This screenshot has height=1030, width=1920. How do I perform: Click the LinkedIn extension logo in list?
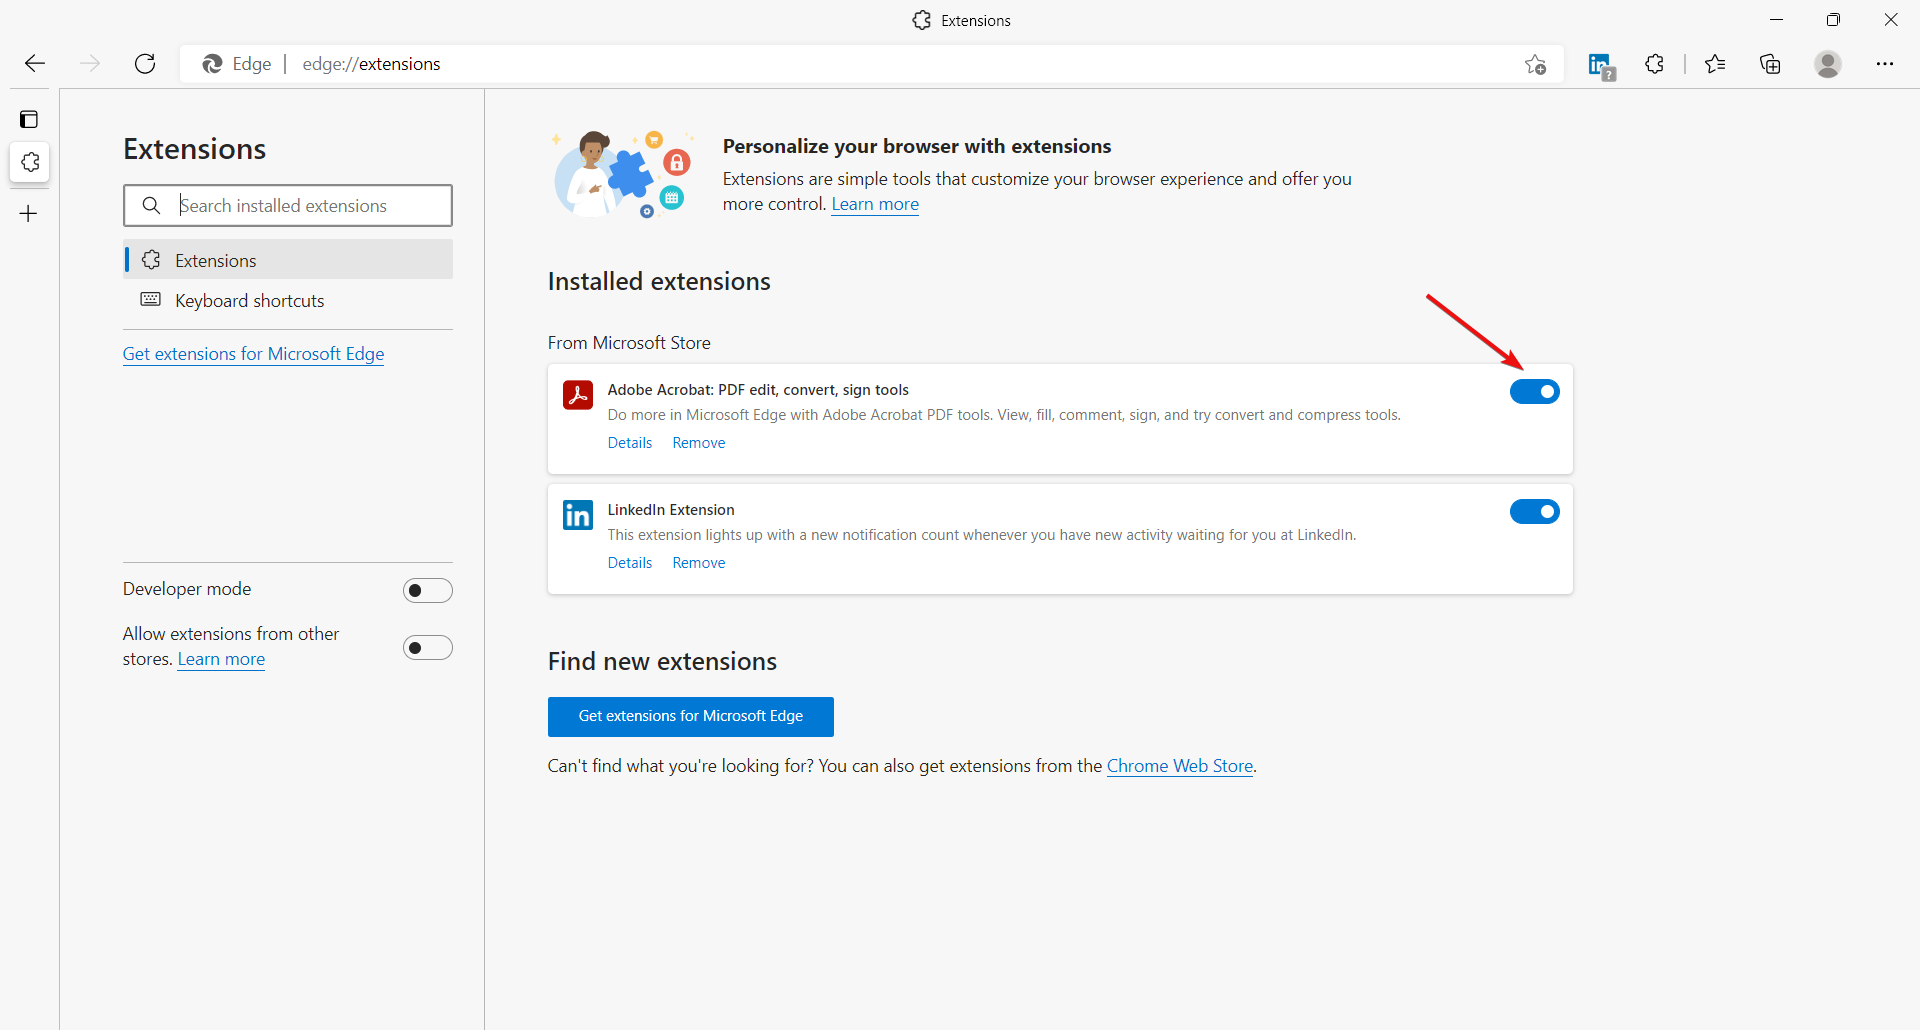(x=578, y=515)
